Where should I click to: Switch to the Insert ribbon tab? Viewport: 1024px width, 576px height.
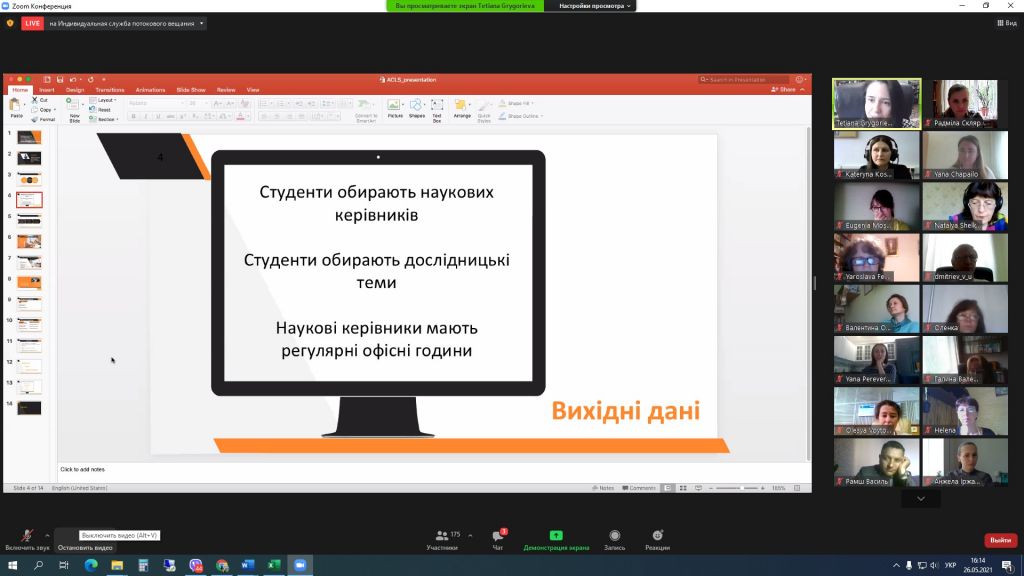(x=46, y=90)
